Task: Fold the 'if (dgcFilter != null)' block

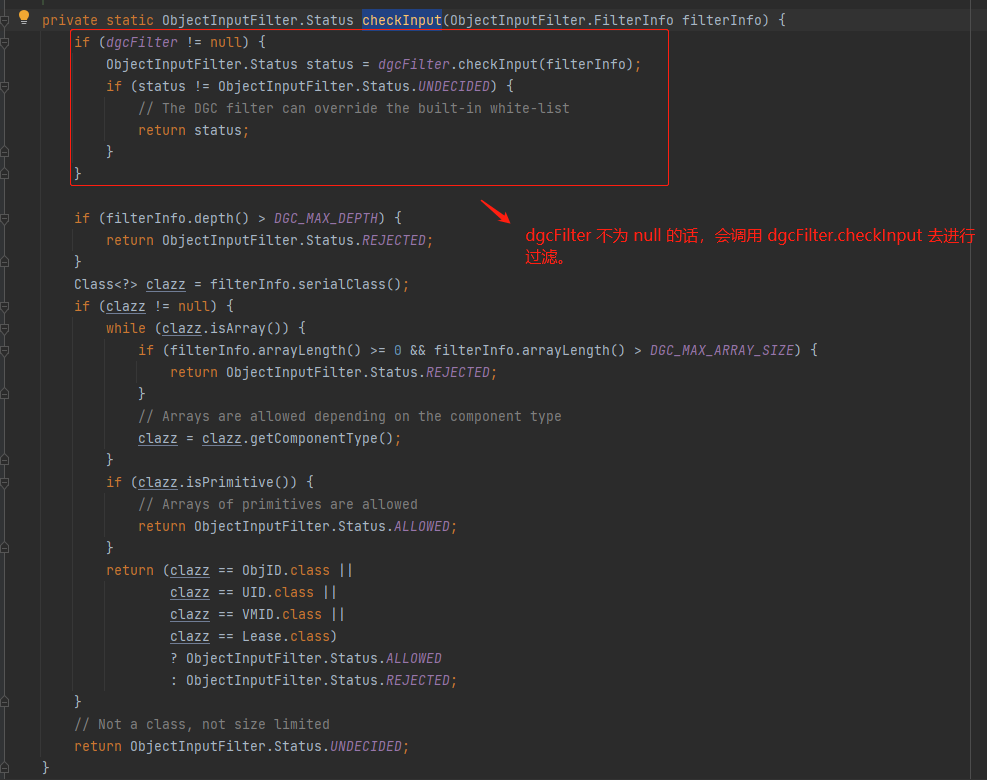Action: click(5, 42)
